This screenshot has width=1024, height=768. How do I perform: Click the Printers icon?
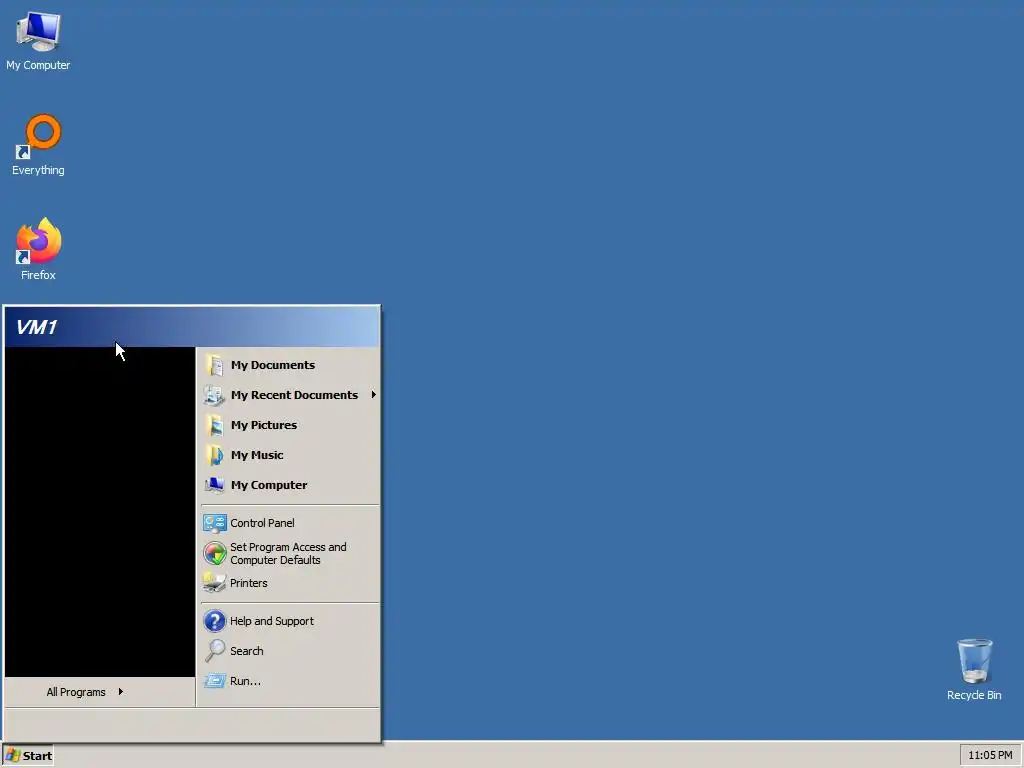click(x=214, y=583)
